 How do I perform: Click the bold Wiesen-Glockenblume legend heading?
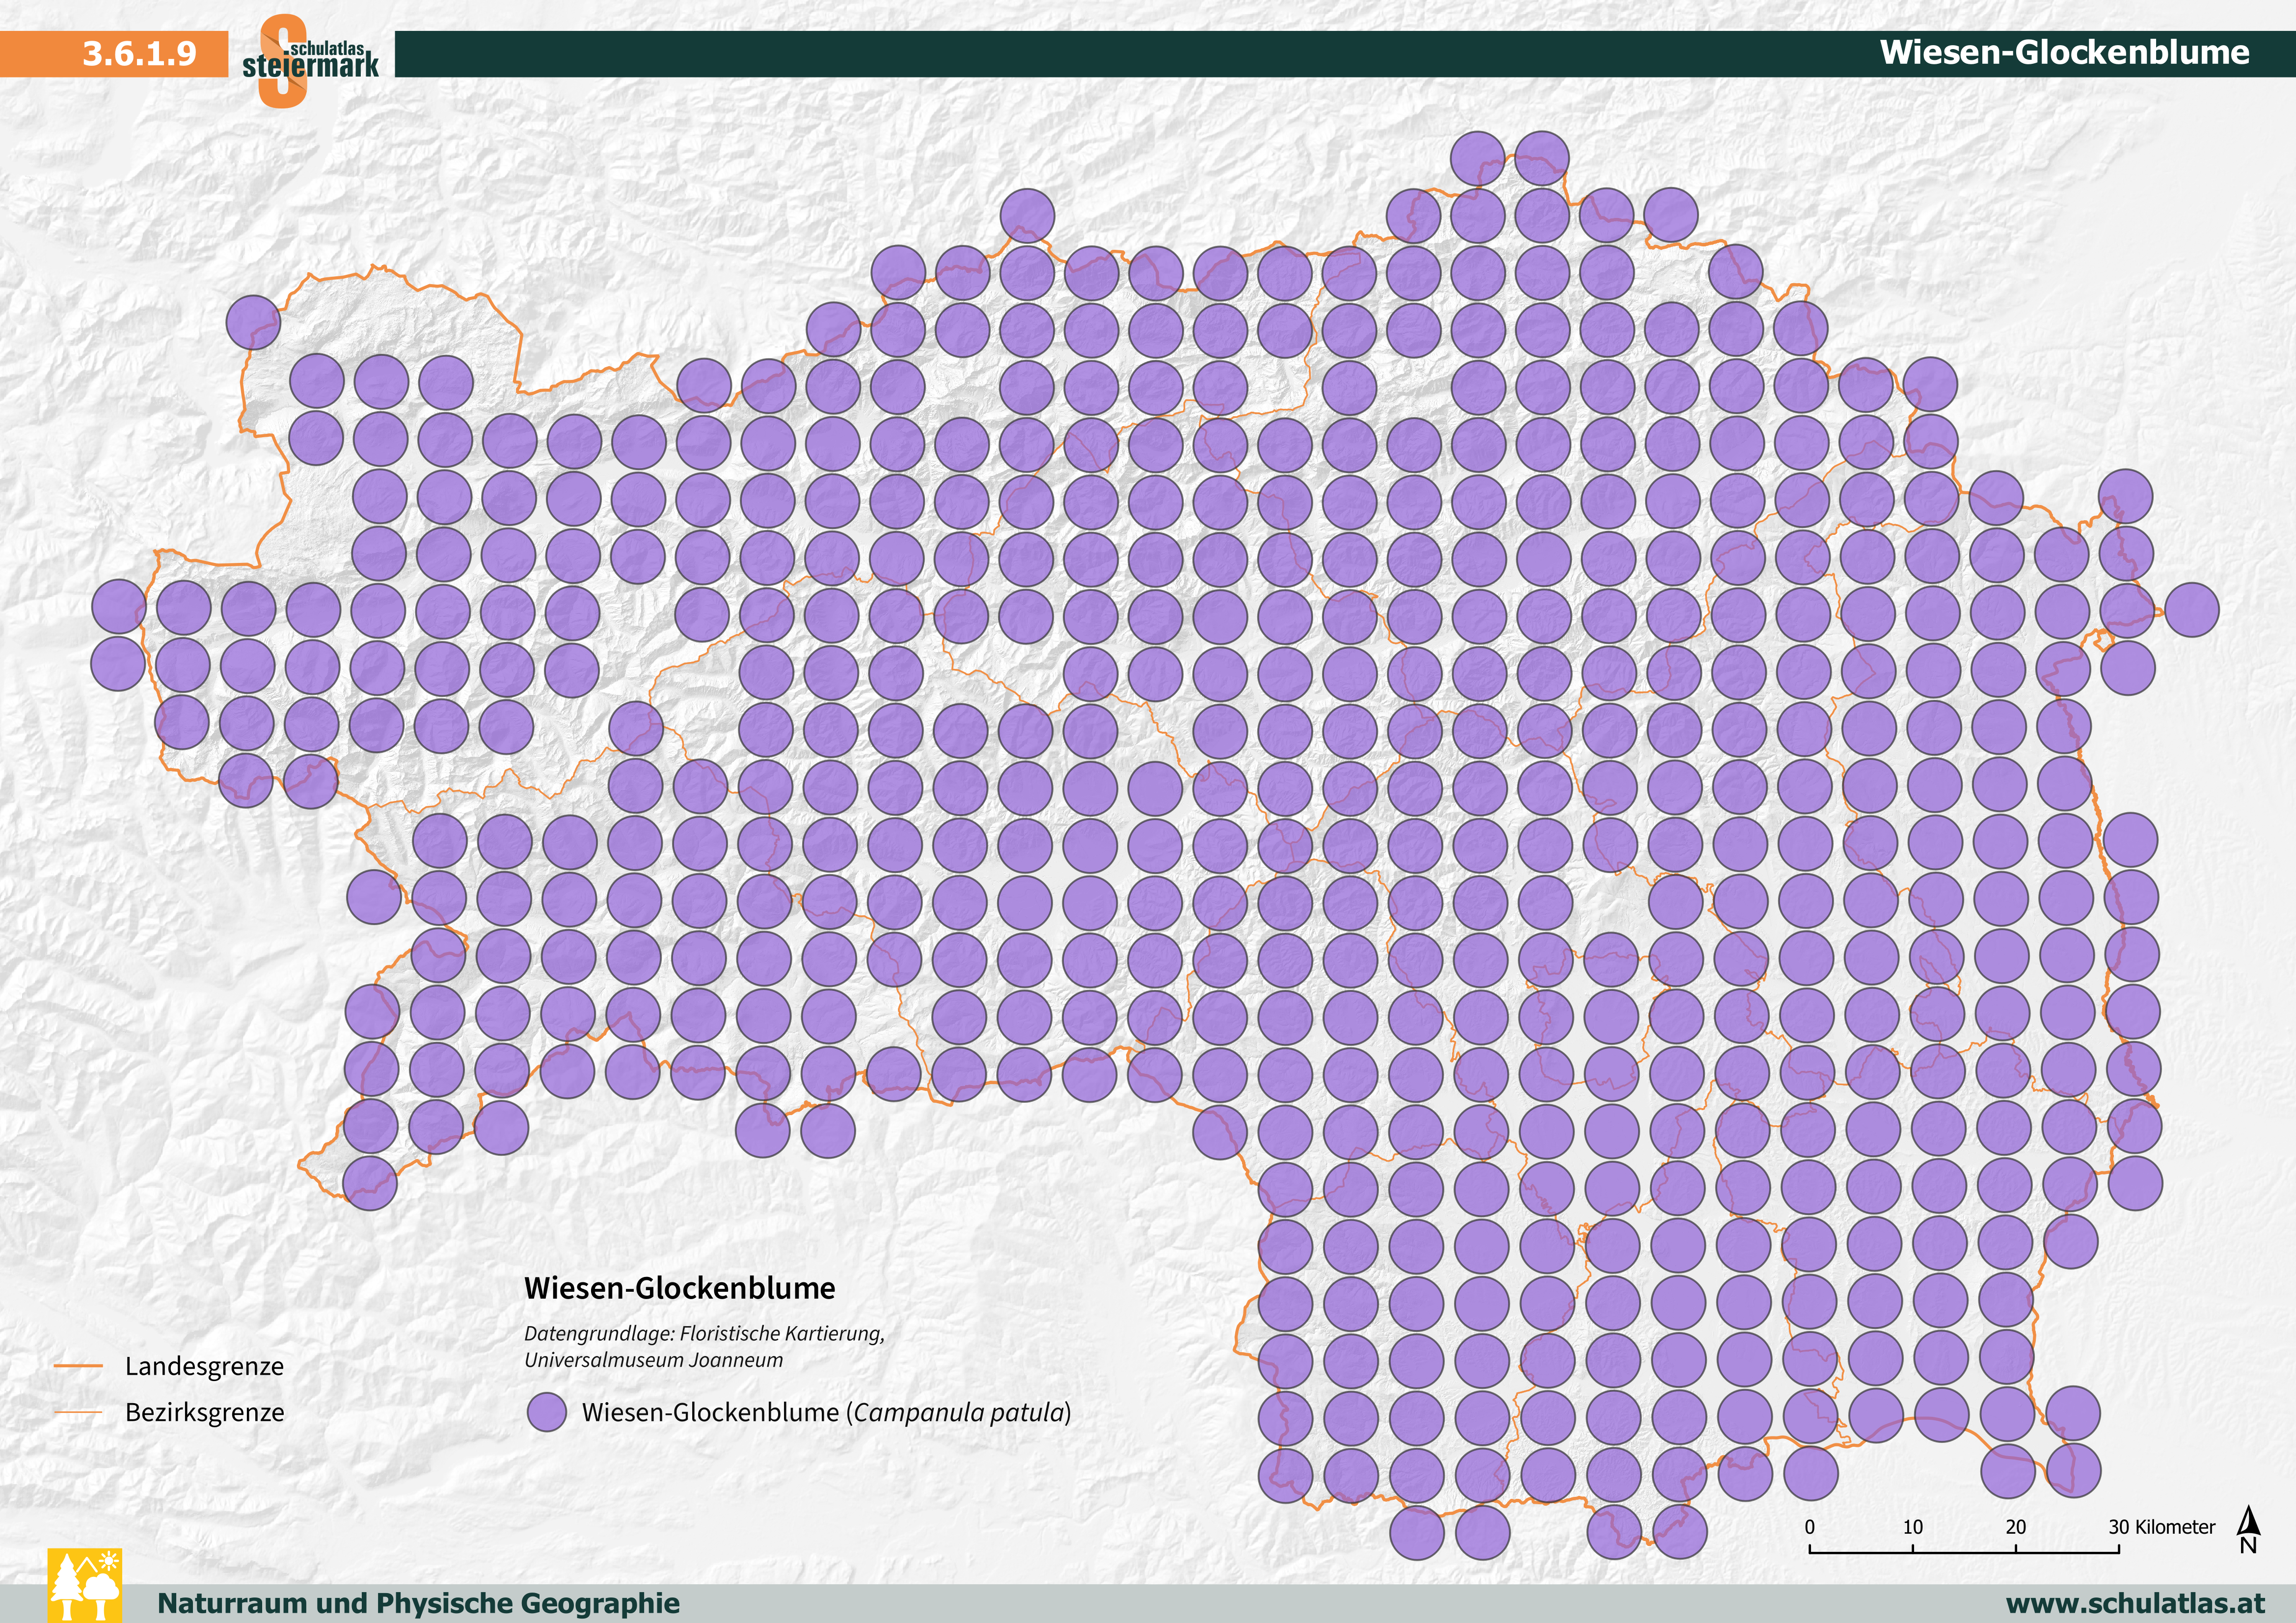coord(679,1288)
